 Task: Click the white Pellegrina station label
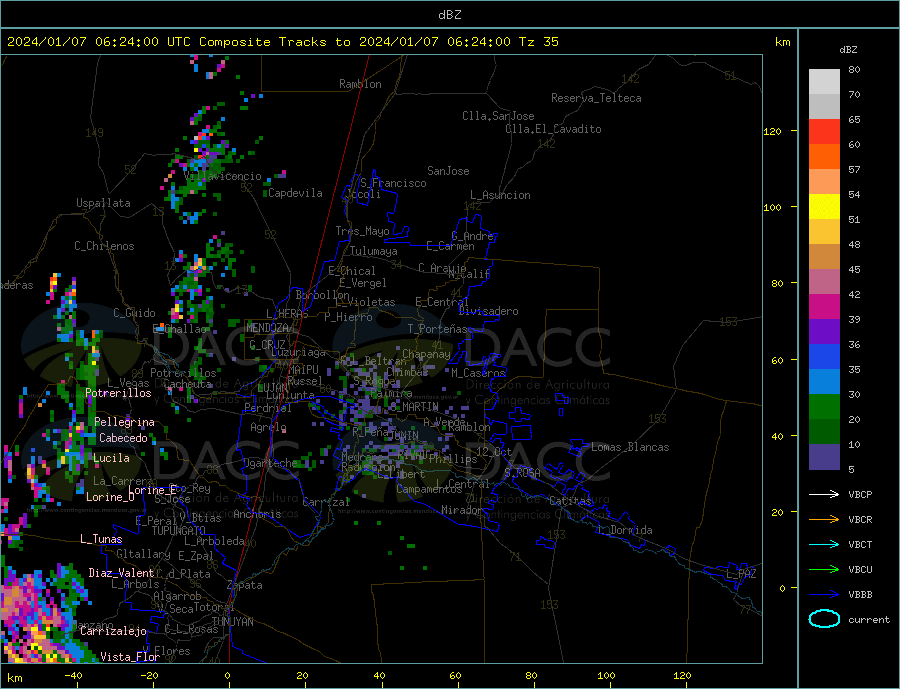coord(125,422)
